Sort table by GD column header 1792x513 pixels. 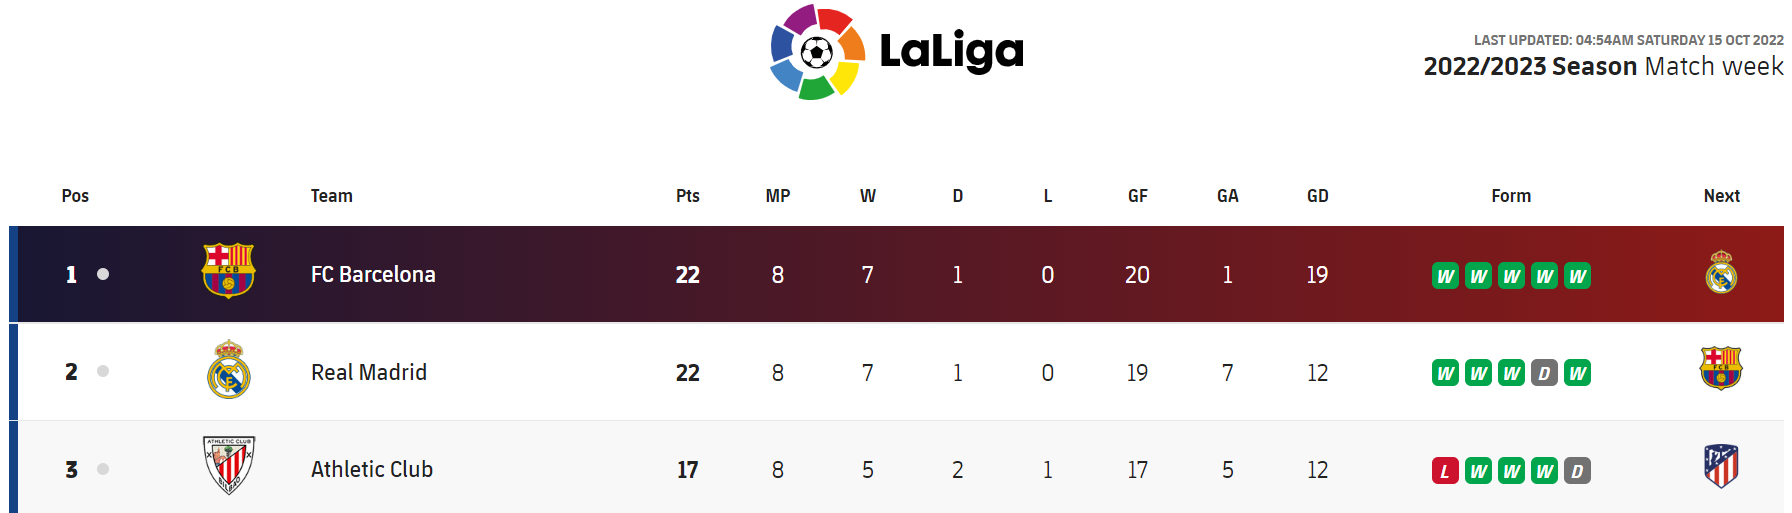coord(1317,196)
